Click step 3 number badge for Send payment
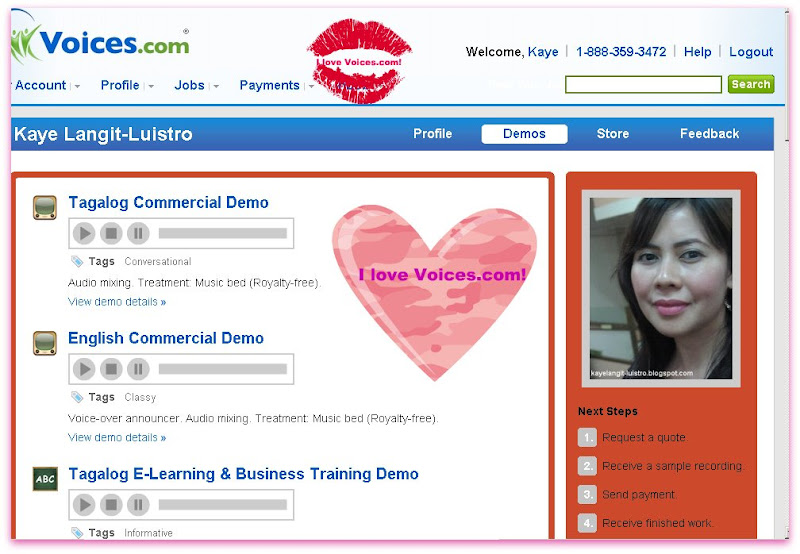The image size is (800, 554). click(587, 494)
